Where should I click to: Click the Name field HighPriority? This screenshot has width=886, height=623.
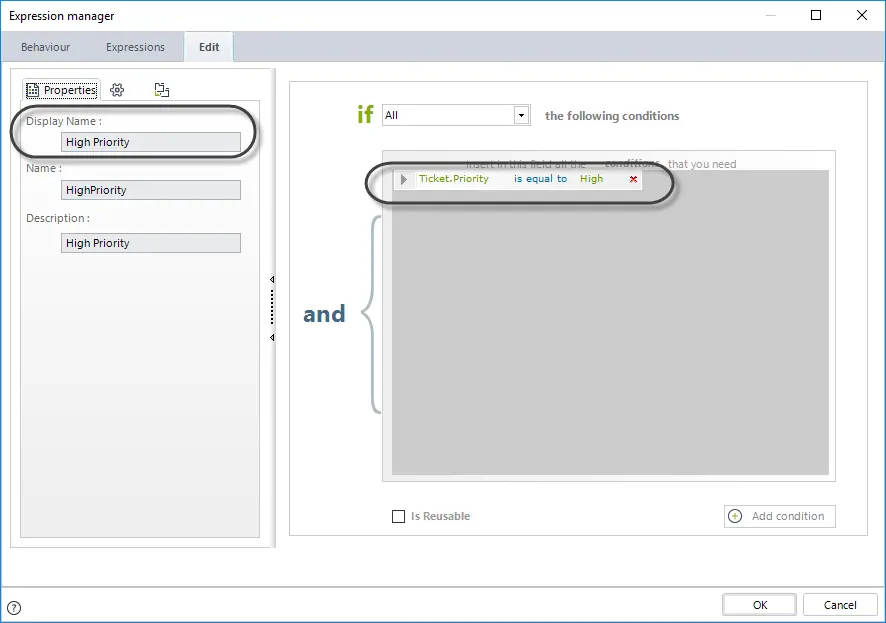(151, 190)
